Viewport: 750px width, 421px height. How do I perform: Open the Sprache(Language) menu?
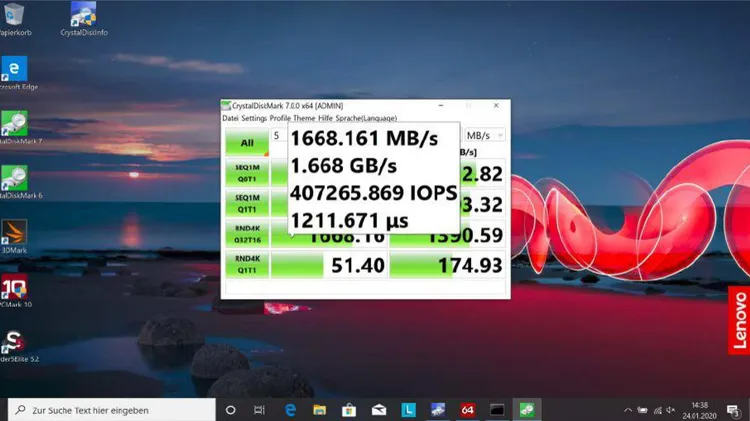366,118
